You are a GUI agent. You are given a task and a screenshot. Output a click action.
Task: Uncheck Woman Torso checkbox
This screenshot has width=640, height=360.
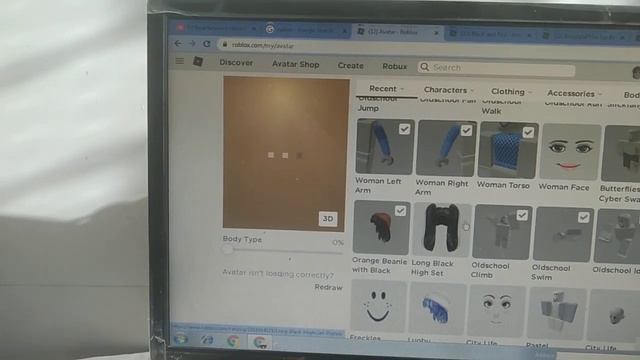(x=528, y=132)
